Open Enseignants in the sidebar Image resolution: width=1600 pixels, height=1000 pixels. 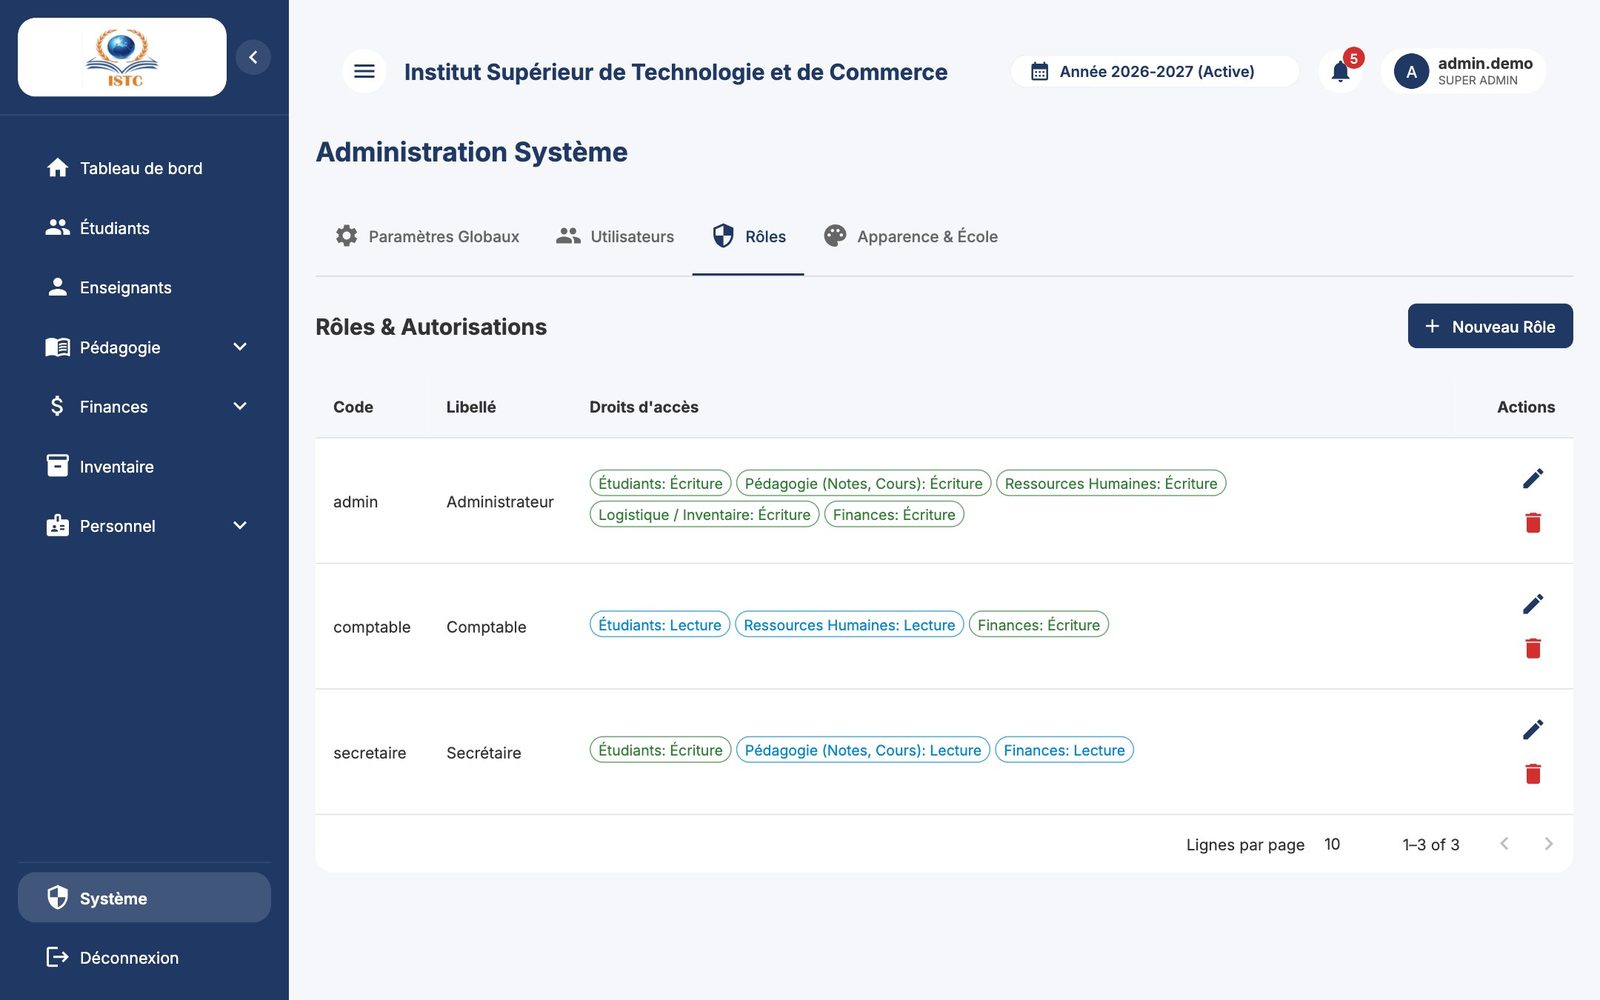pyautogui.click(x=144, y=287)
